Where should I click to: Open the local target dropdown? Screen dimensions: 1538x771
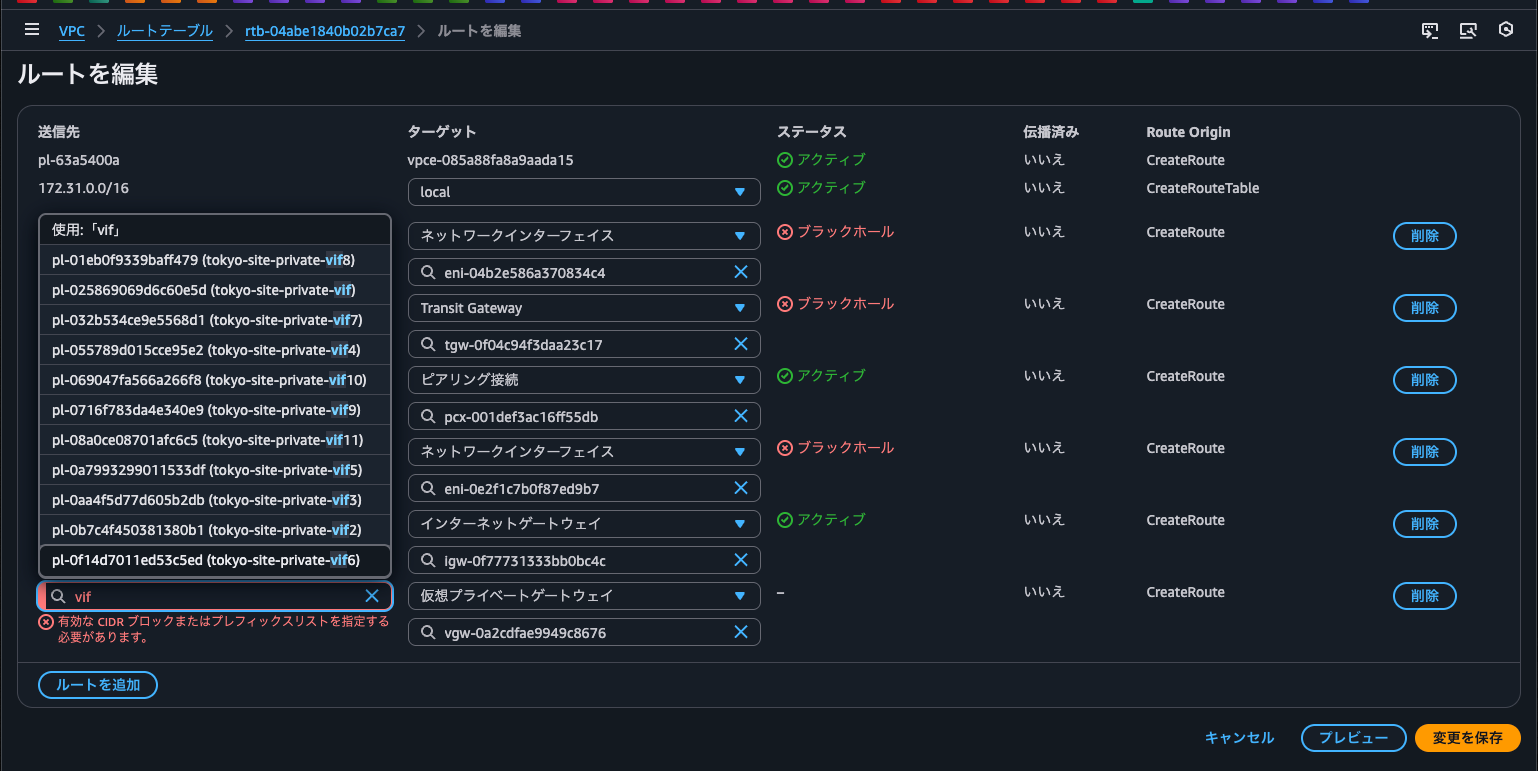584,191
